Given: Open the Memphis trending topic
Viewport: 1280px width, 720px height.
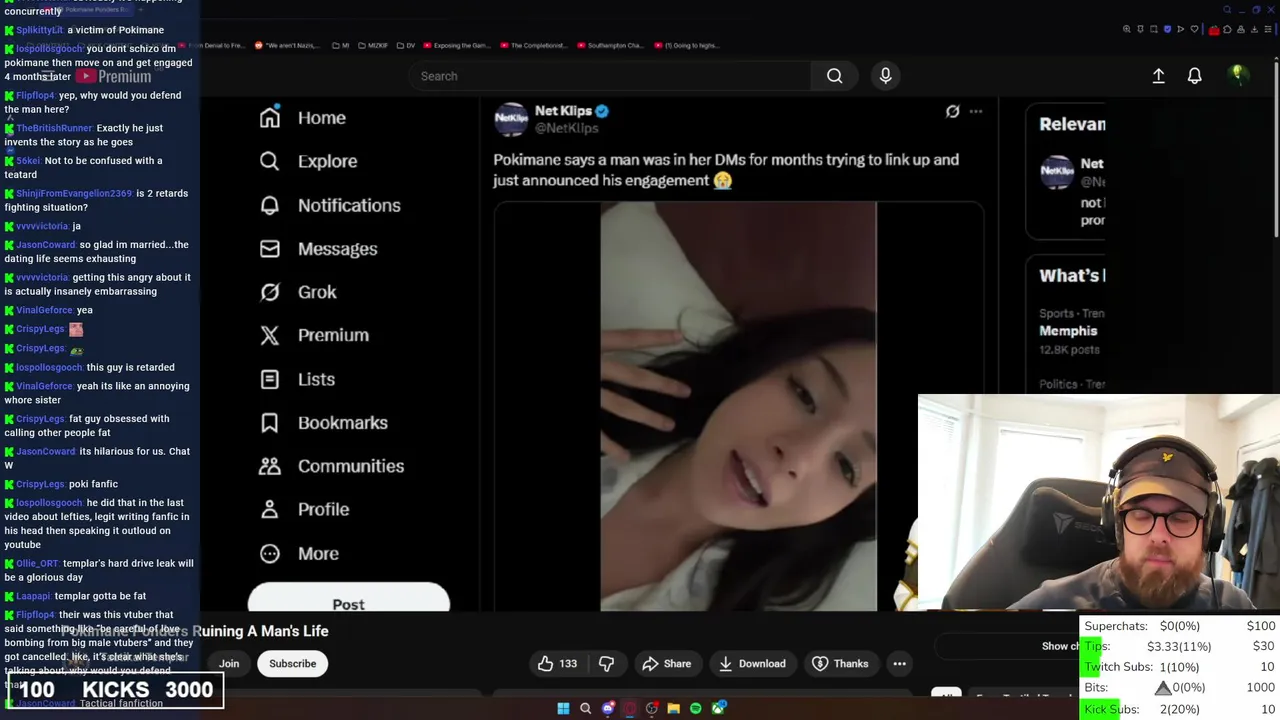Looking at the screenshot, I should [x=1068, y=331].
